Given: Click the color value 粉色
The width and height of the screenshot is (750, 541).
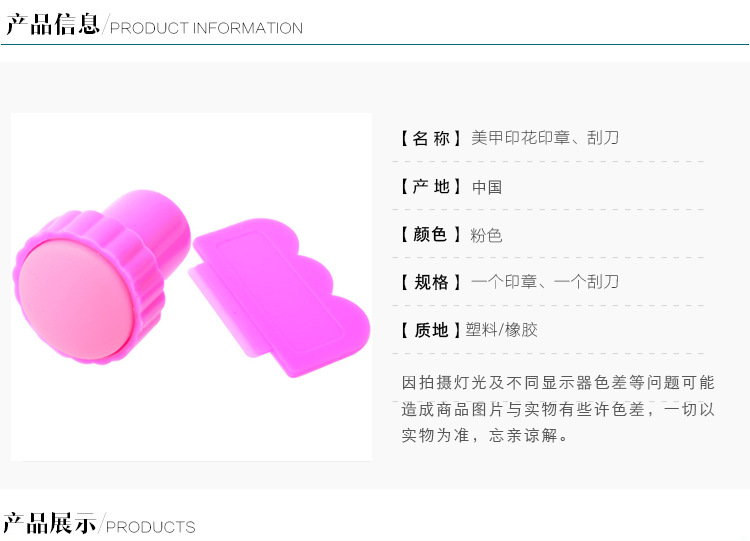Looking at the screenshot, I should click(x=486, y=235).
